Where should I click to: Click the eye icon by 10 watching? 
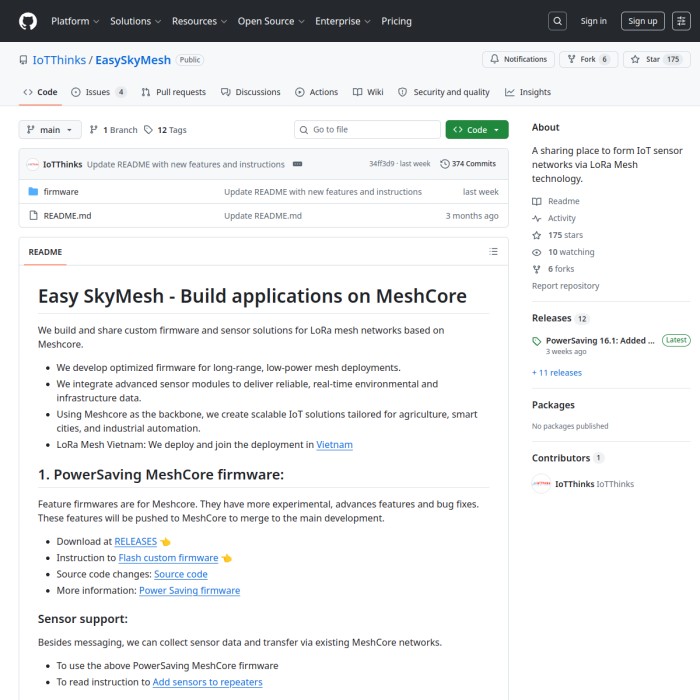(x=536, y=252)
